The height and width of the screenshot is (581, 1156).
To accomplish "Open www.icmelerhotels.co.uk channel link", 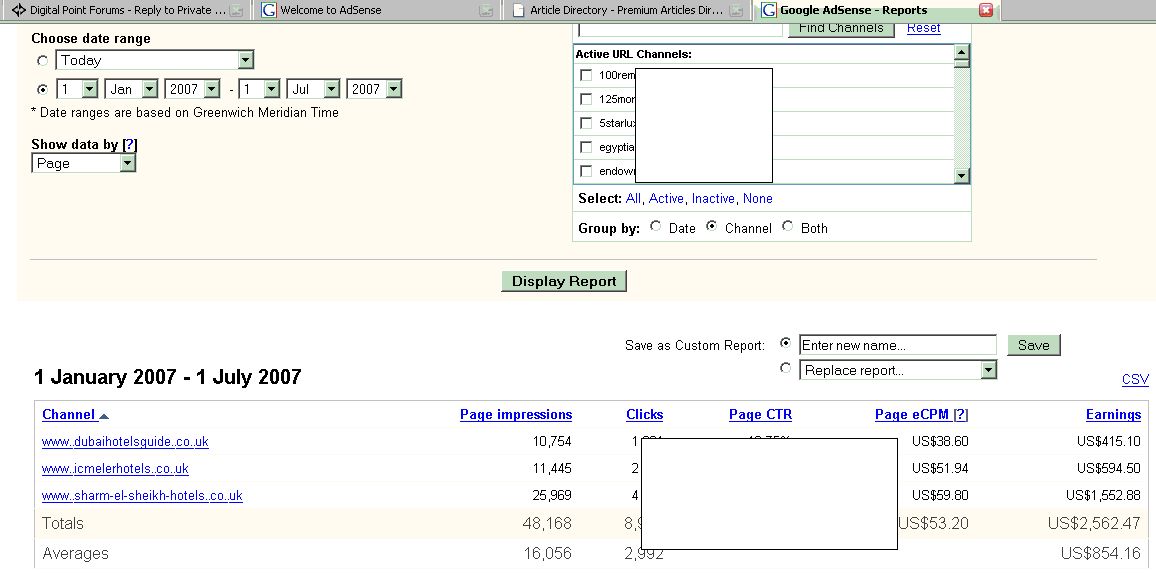I will tap(115, 469).
